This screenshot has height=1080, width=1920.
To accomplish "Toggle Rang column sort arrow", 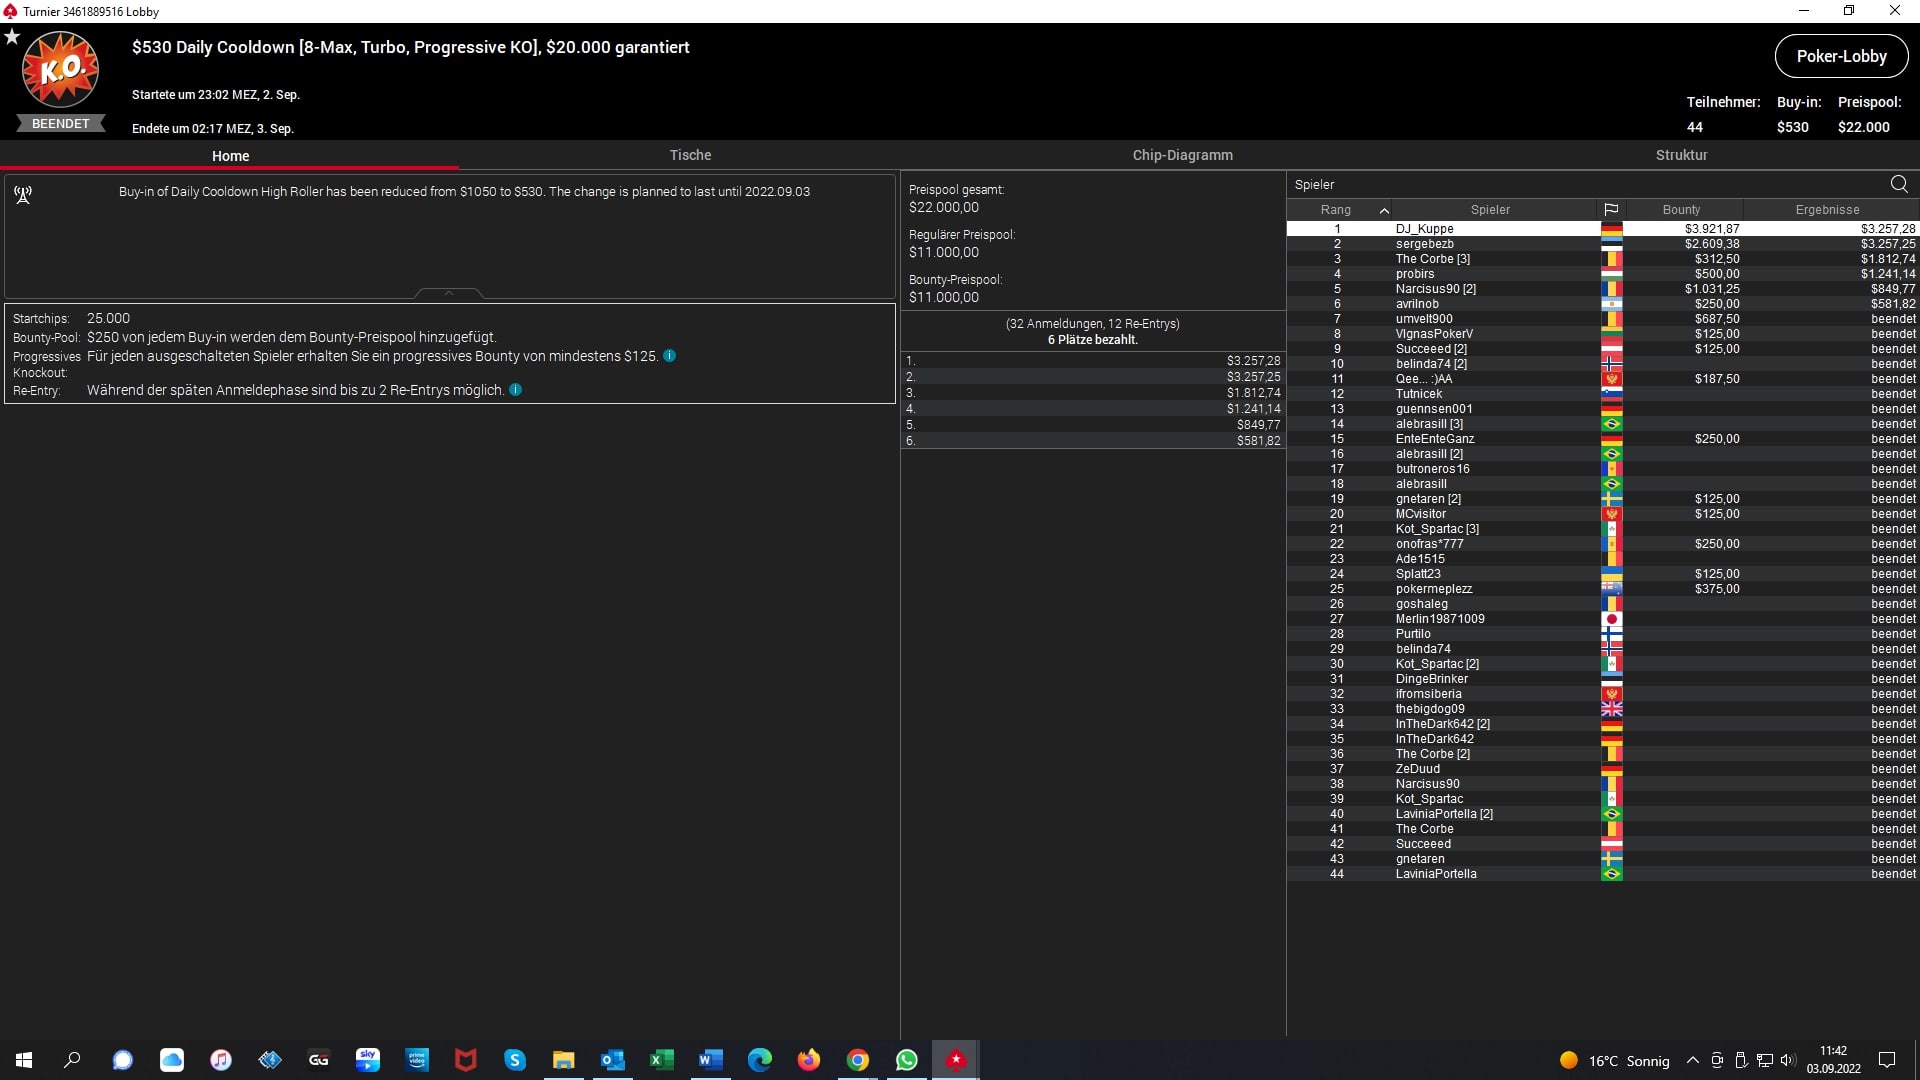I will (x=1384, y=210).
